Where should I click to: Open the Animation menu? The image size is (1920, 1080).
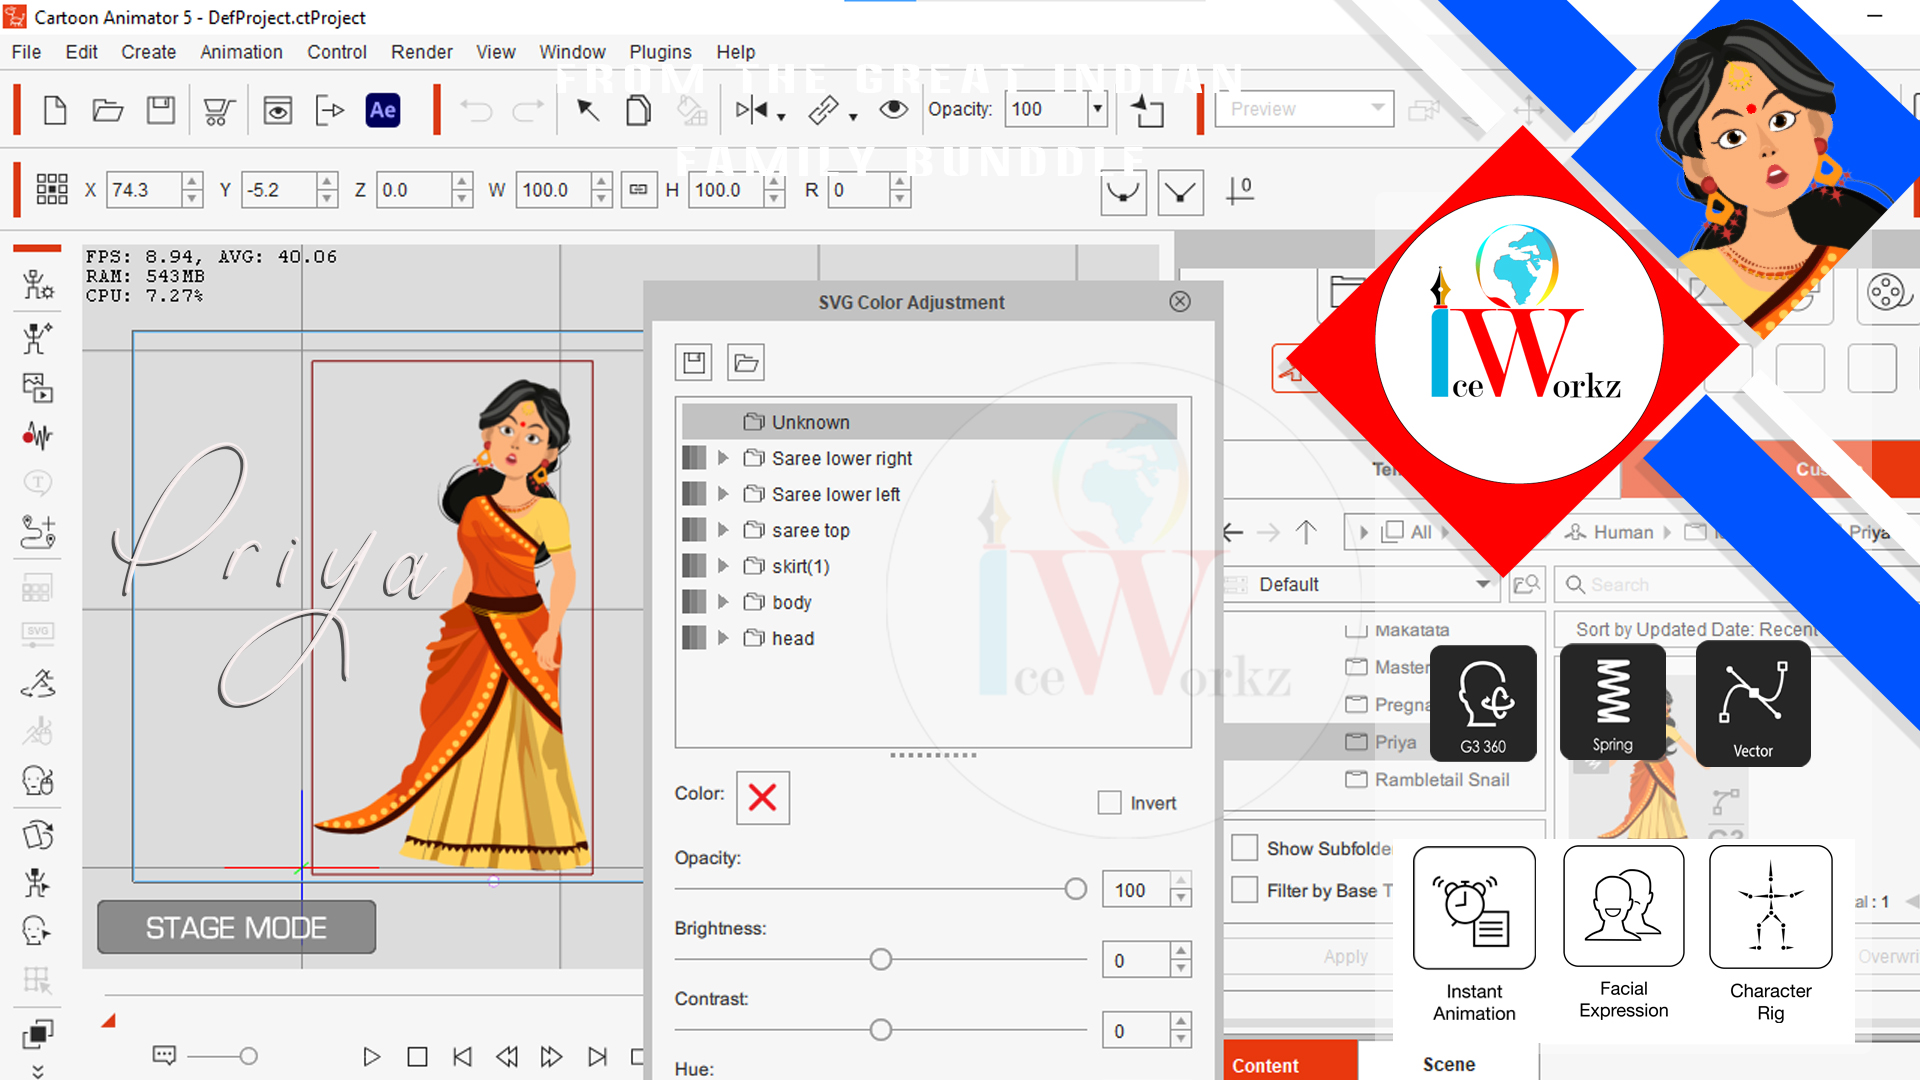pos(241,52)
